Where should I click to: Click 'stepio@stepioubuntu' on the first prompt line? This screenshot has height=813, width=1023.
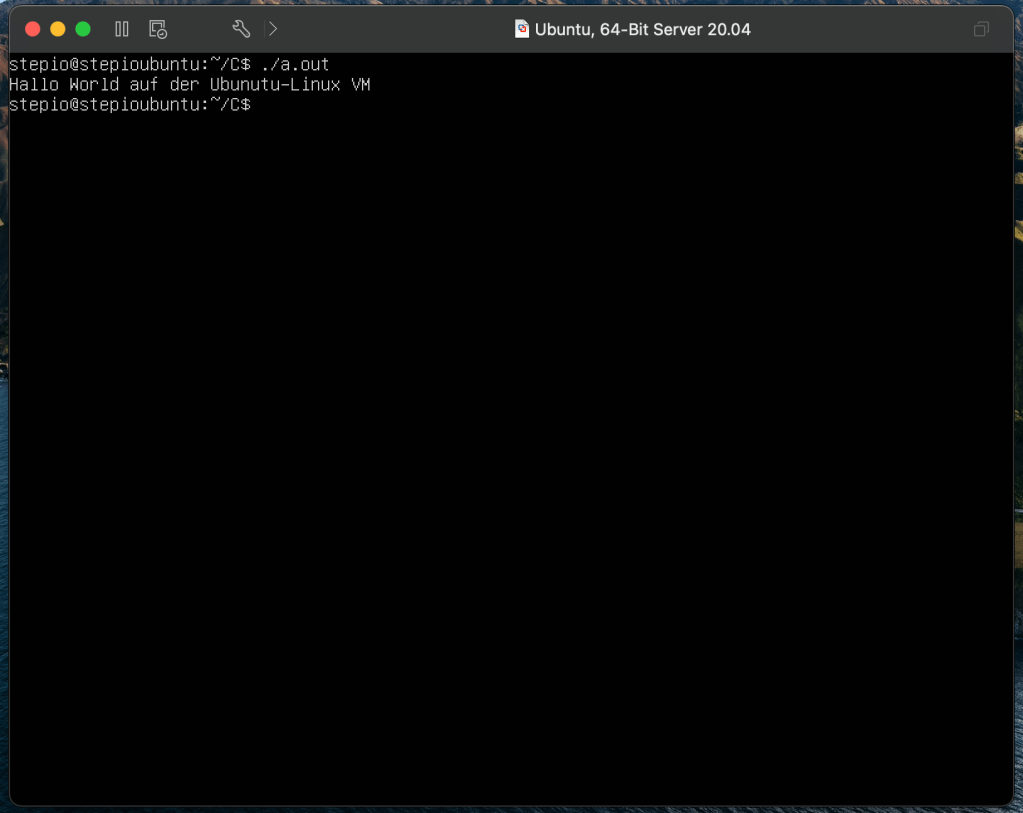click(104, 65)
